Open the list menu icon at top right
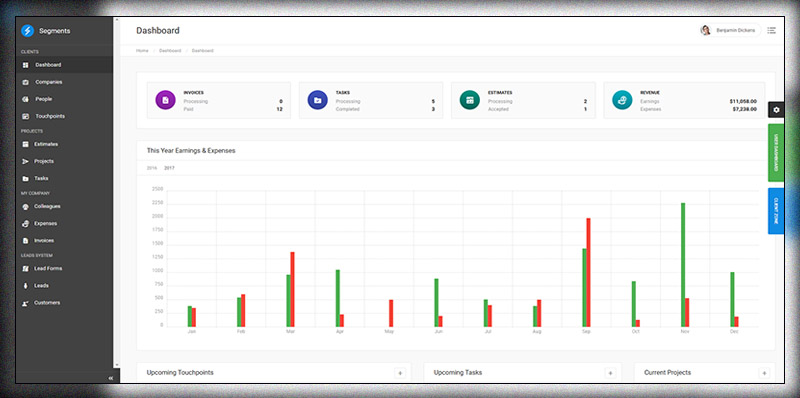Viewport: 800px width, 398px height. coord(771,31)
